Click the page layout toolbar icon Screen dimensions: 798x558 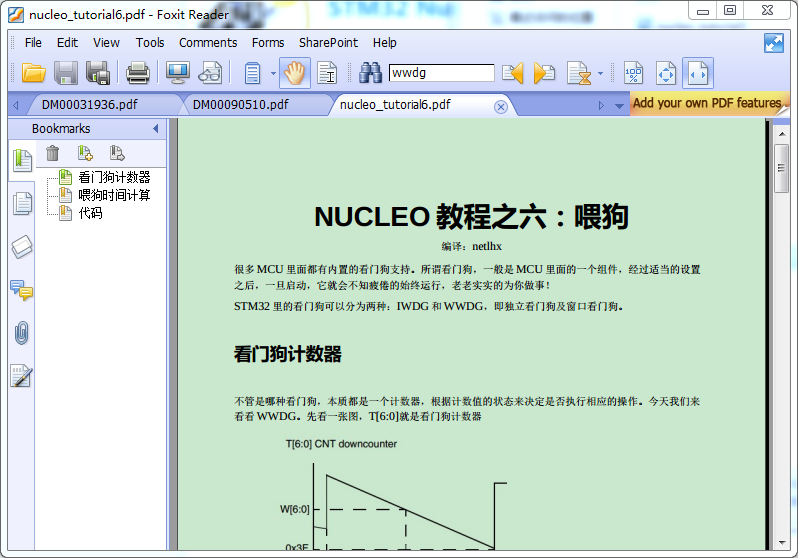[252, 73]
